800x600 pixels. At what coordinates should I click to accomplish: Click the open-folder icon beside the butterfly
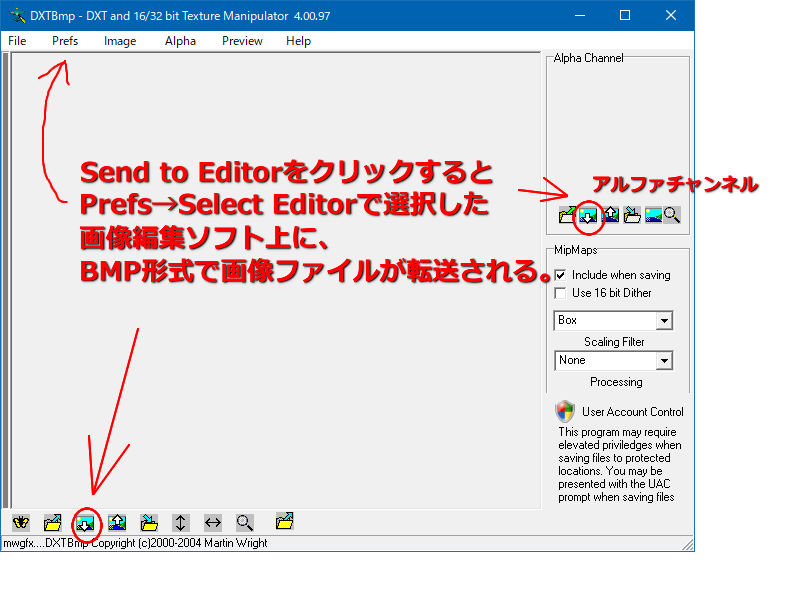[x=53, y=522]
